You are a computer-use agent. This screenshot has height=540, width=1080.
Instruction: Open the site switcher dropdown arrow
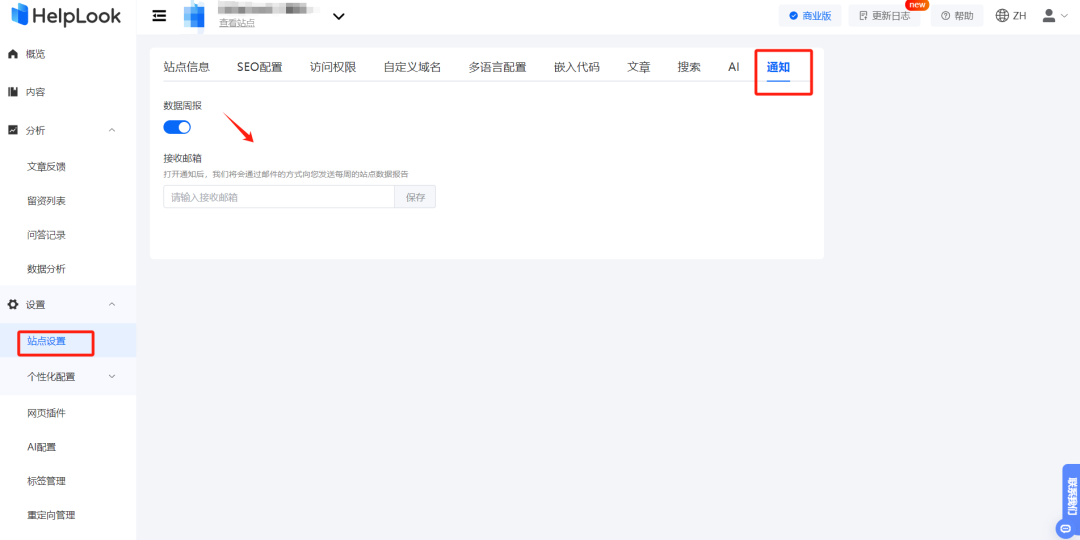pos(338,17)
